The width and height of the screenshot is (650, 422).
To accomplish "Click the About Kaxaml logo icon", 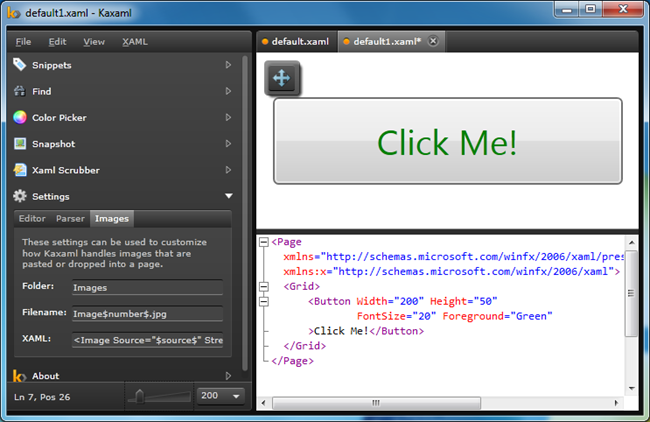I will pyautogui.click(x=19, y=376).
